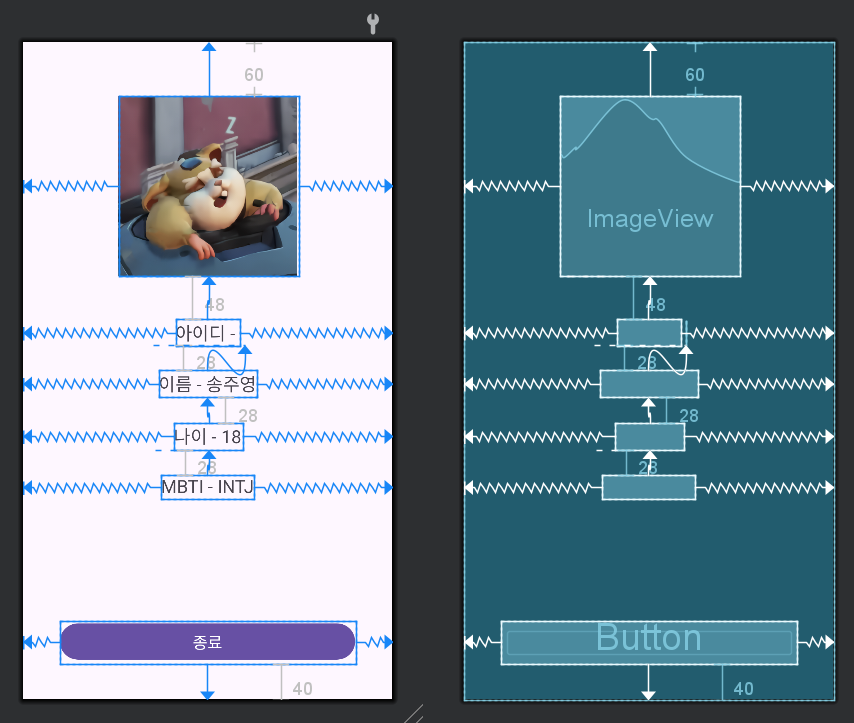Click the 40 bottom margin value in the blueprint view
Image resolution: width=854 pixels, height=723 pixels.
point(743,689)
